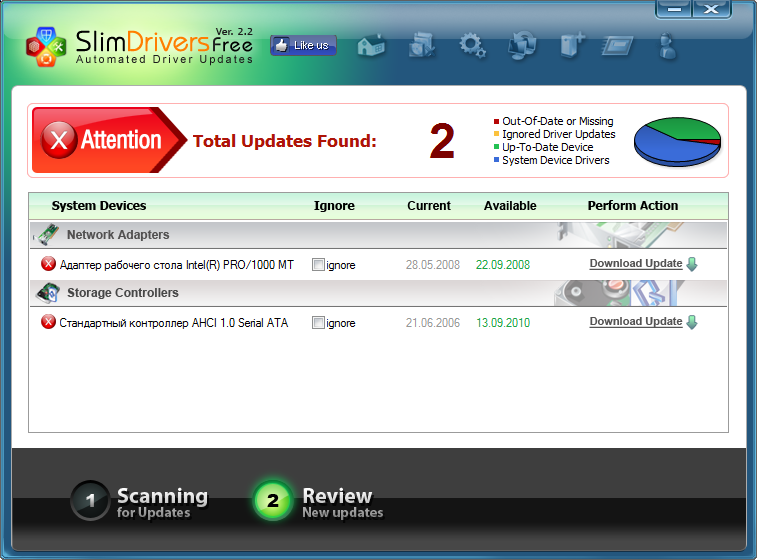Click the Ignore column header

[334, 206]
